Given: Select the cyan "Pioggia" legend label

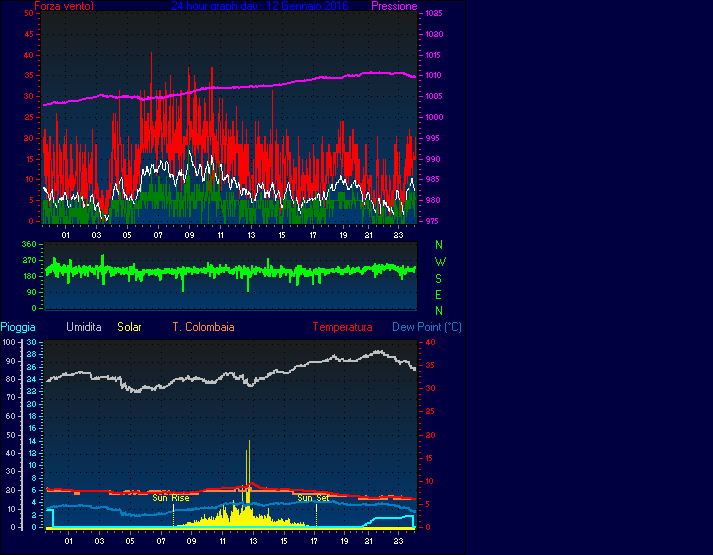Looking at the screenshot, I should pyautogui.click(x=18, y=327).
